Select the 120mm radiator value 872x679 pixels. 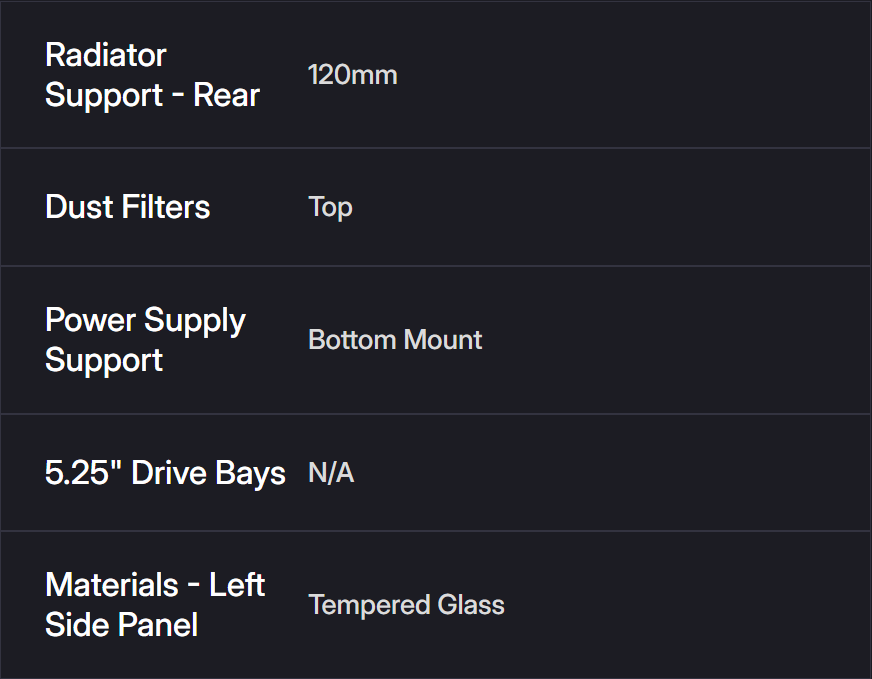352,75
